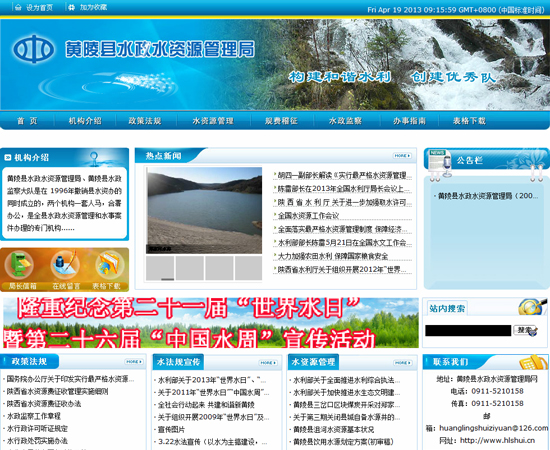550x450 pixels.
Task: Open 全社会行动起来 共建和谐新黄陵 link
Action: point(206,405)
